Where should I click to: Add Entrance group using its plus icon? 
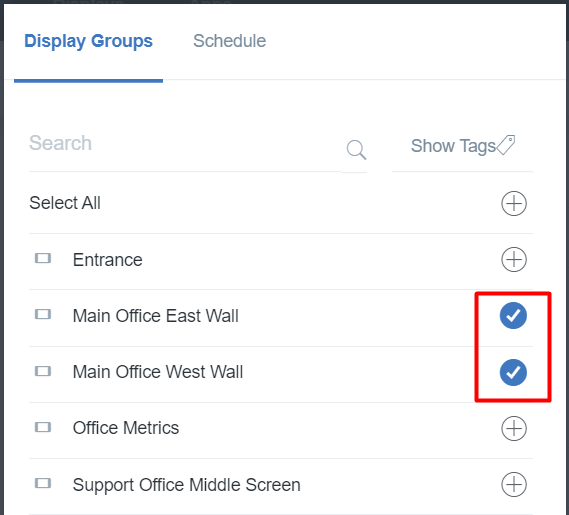tap(514, 259)
